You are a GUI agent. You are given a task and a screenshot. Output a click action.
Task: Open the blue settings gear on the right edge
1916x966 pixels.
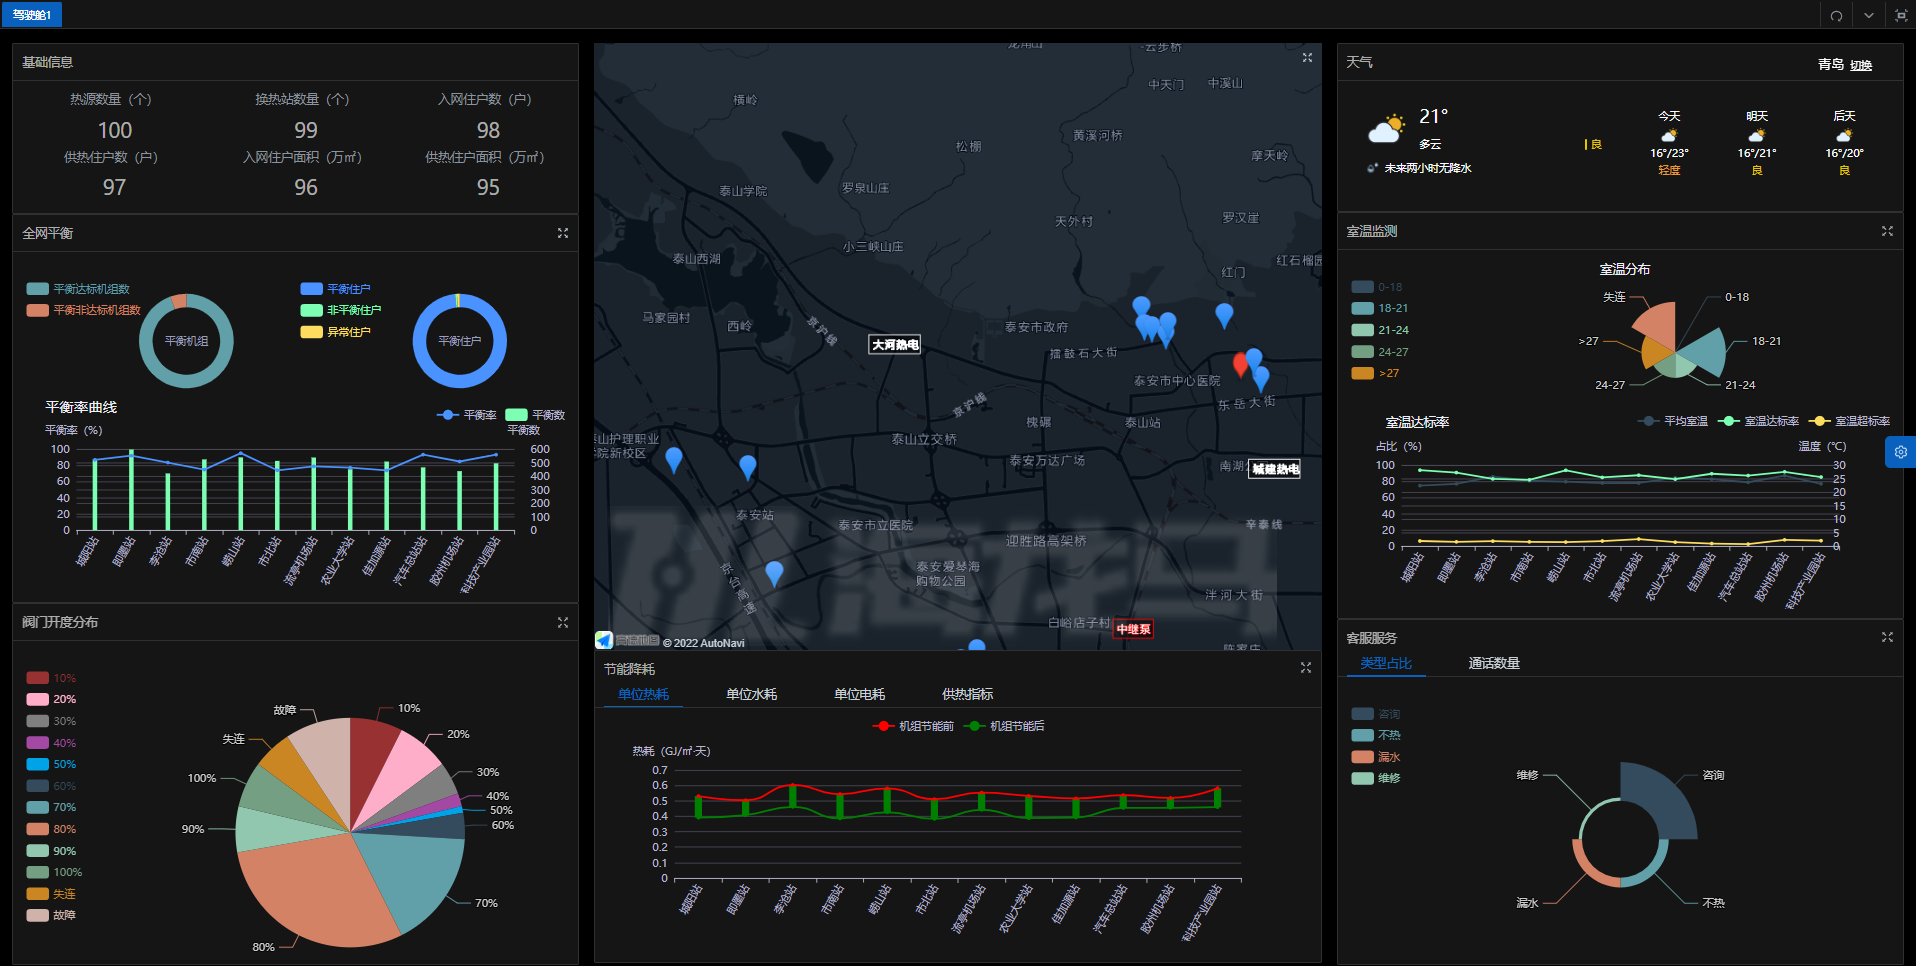1900,452
